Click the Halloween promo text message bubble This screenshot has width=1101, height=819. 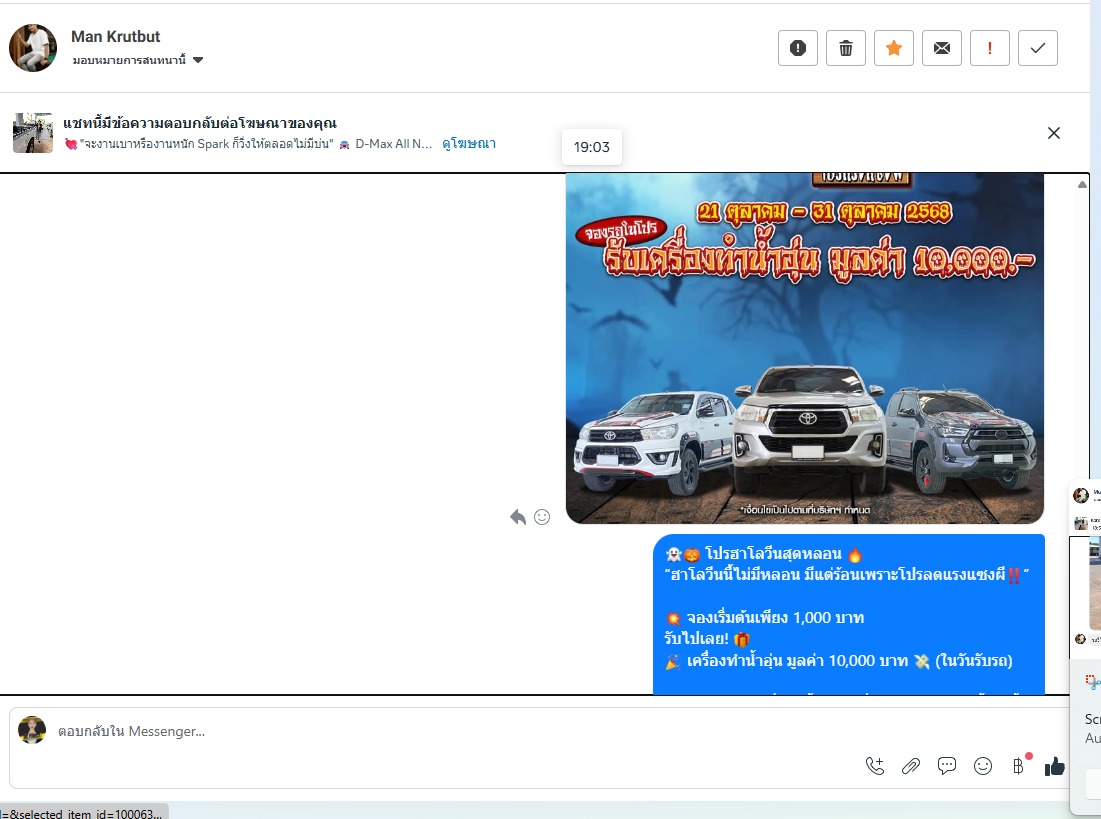pyautogui.click(x=849, y=615)
